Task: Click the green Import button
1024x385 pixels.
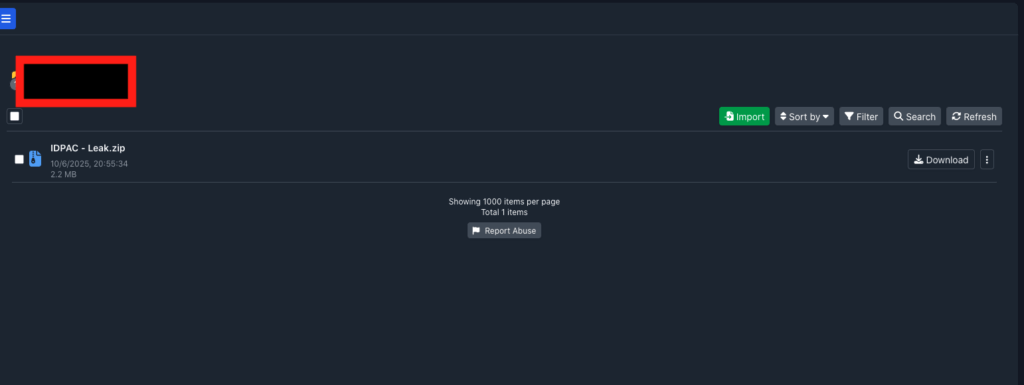Action: click(x=744, y=116)
